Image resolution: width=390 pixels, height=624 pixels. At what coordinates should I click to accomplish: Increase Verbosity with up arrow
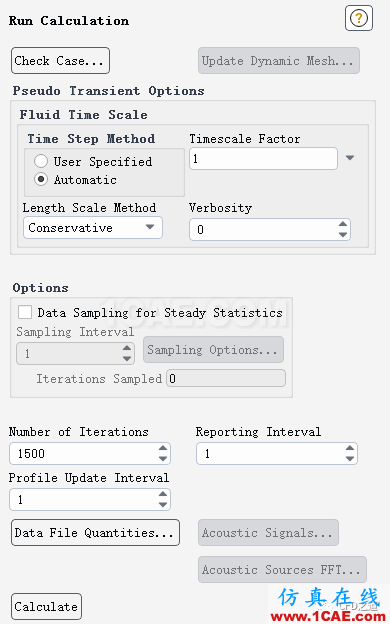343,224
